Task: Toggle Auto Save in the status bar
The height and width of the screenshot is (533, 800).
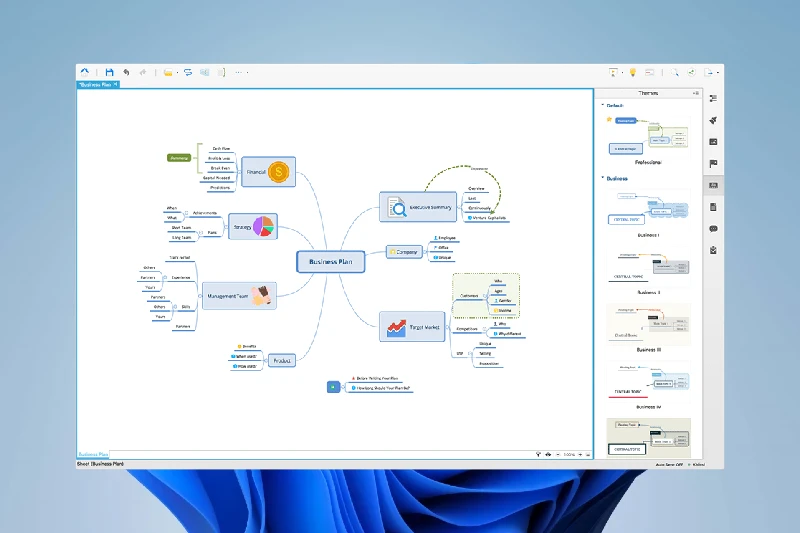Action: click(664, 464)
